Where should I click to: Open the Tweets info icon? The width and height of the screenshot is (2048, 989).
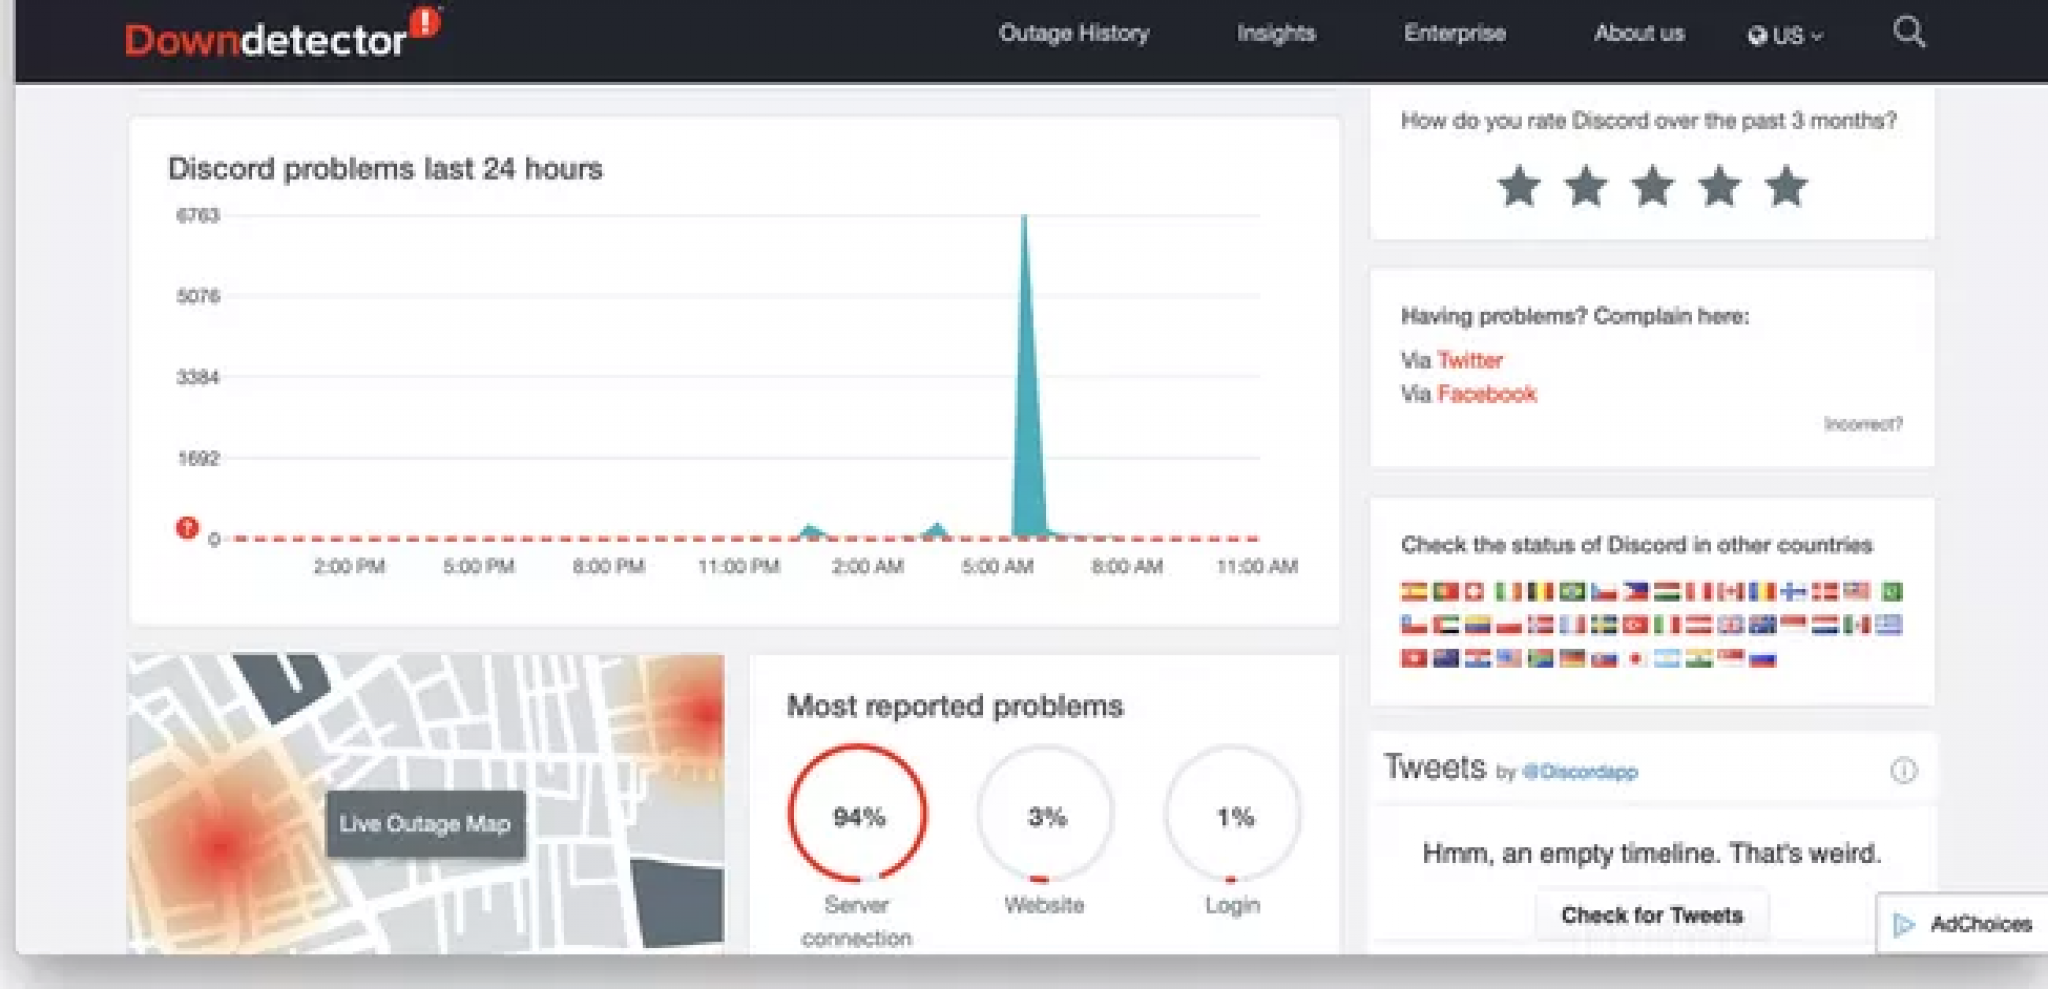1903,770
